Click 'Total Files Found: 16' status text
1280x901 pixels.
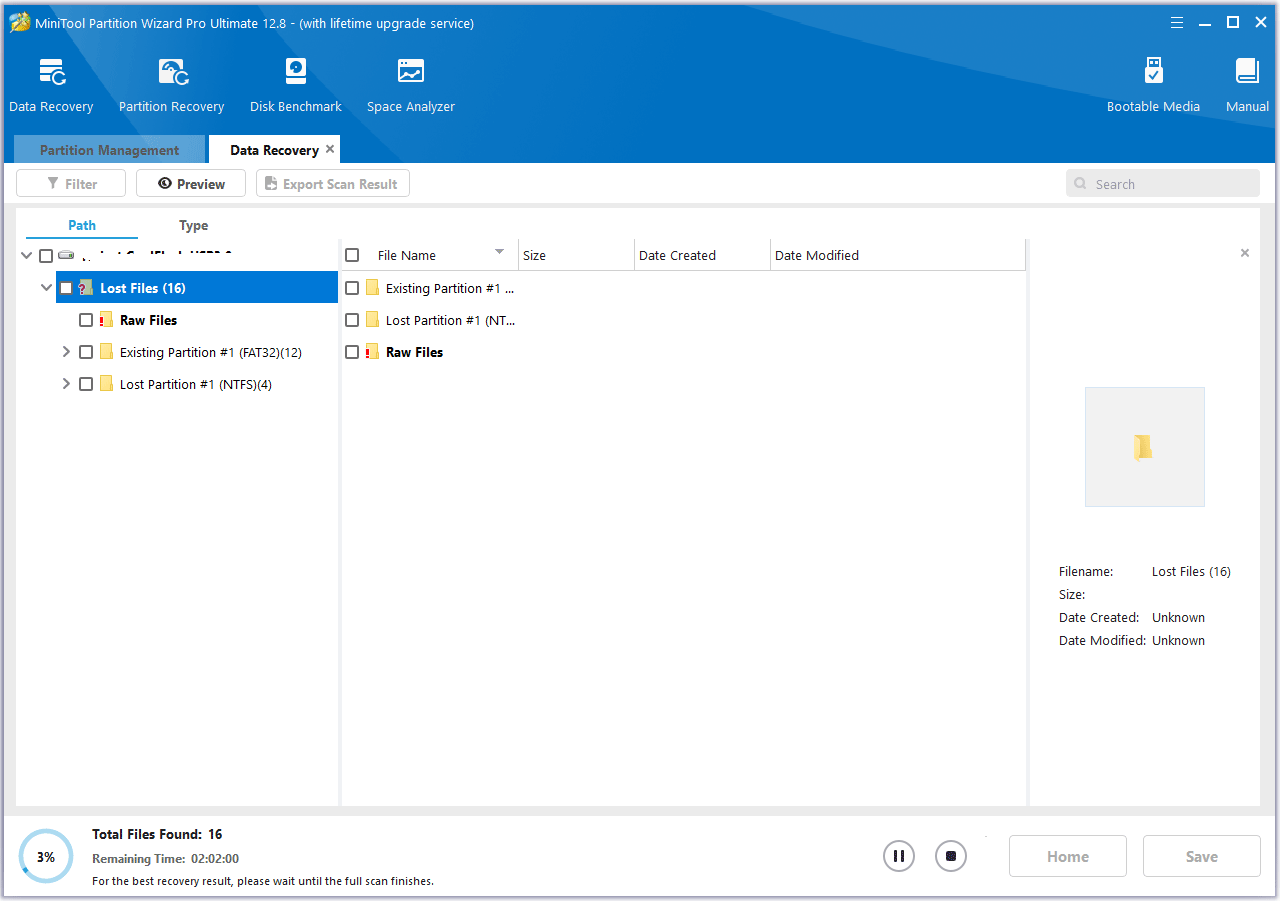pos(157,834)
